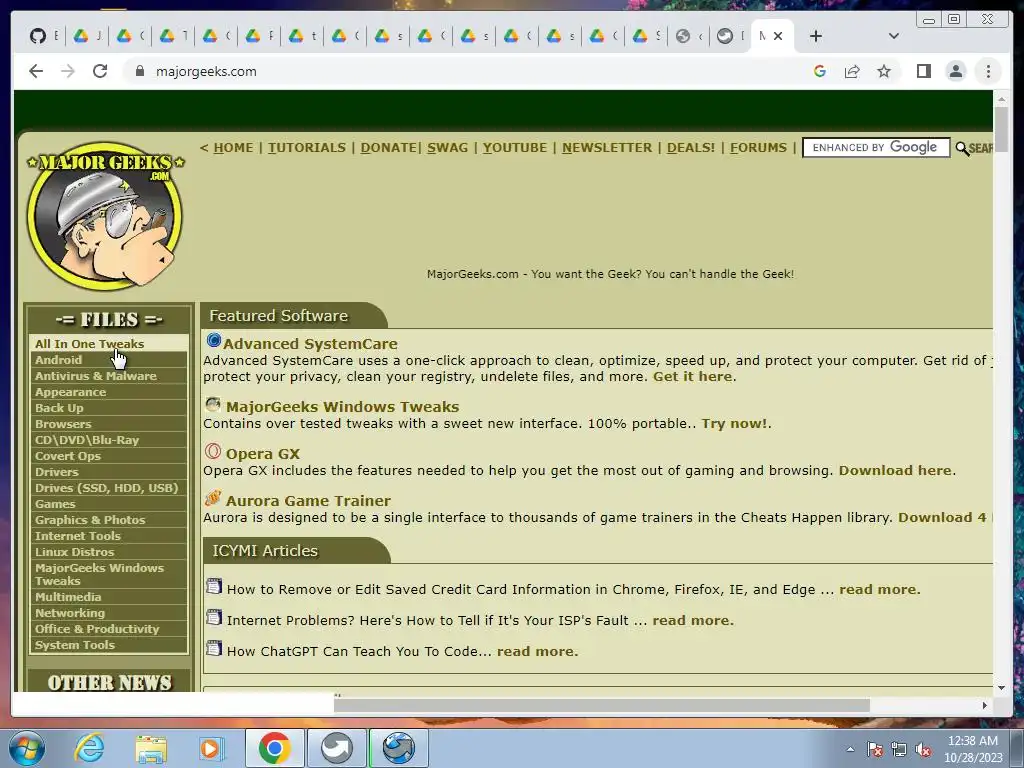1024x768 pixels.
Task: Open the HOME menu link
Action: [x=233, y=148]
